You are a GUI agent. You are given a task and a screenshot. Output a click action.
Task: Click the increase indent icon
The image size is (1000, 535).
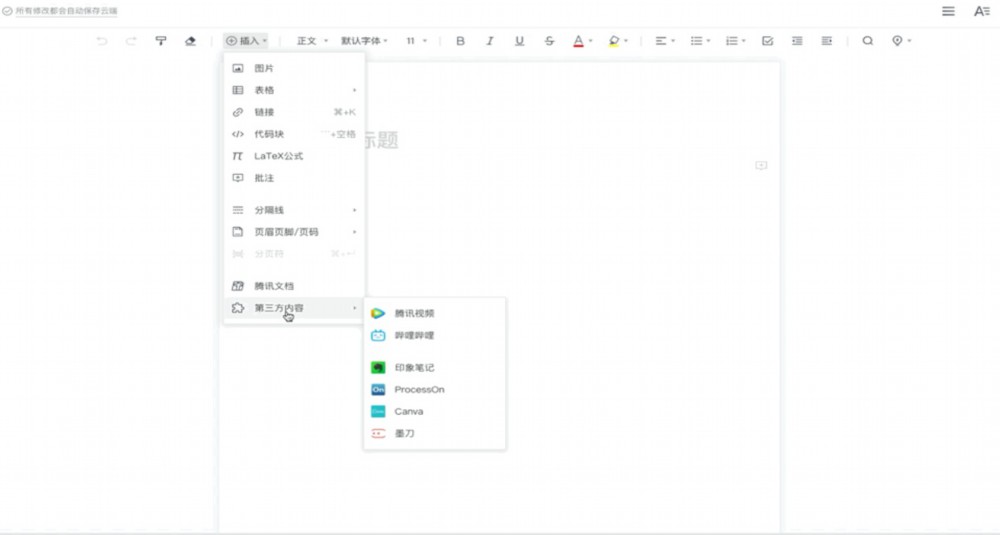[827, 41]
